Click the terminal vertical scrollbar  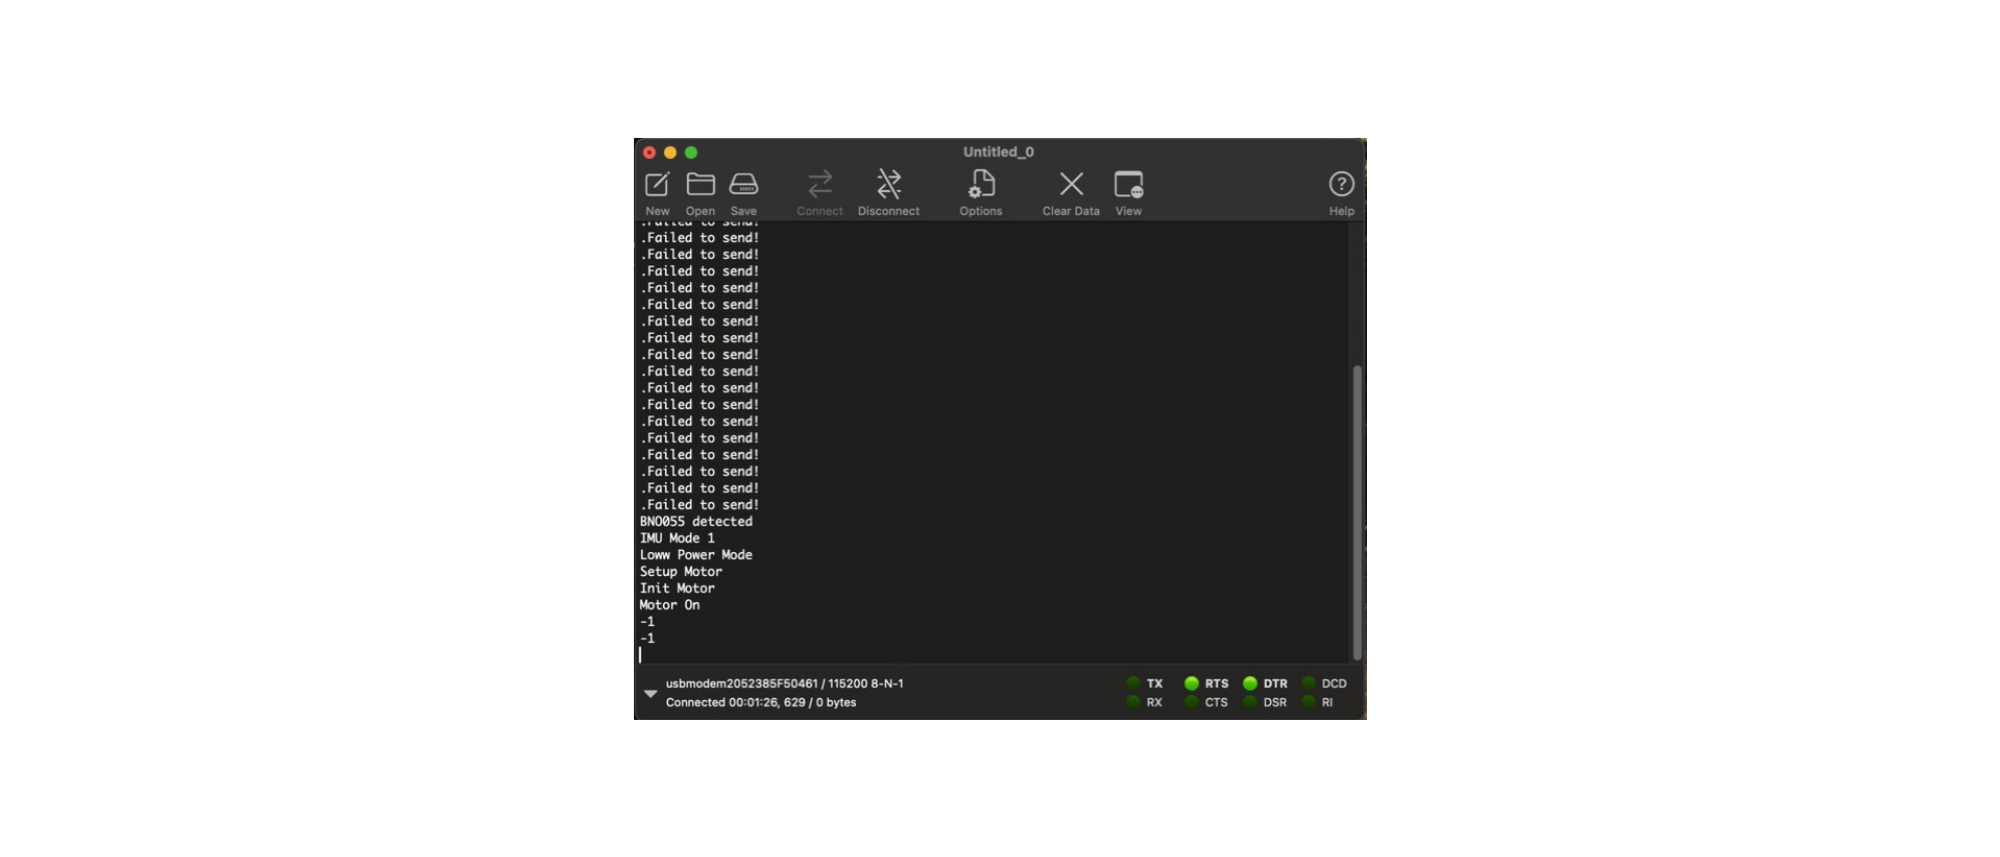click(1357, 510)
